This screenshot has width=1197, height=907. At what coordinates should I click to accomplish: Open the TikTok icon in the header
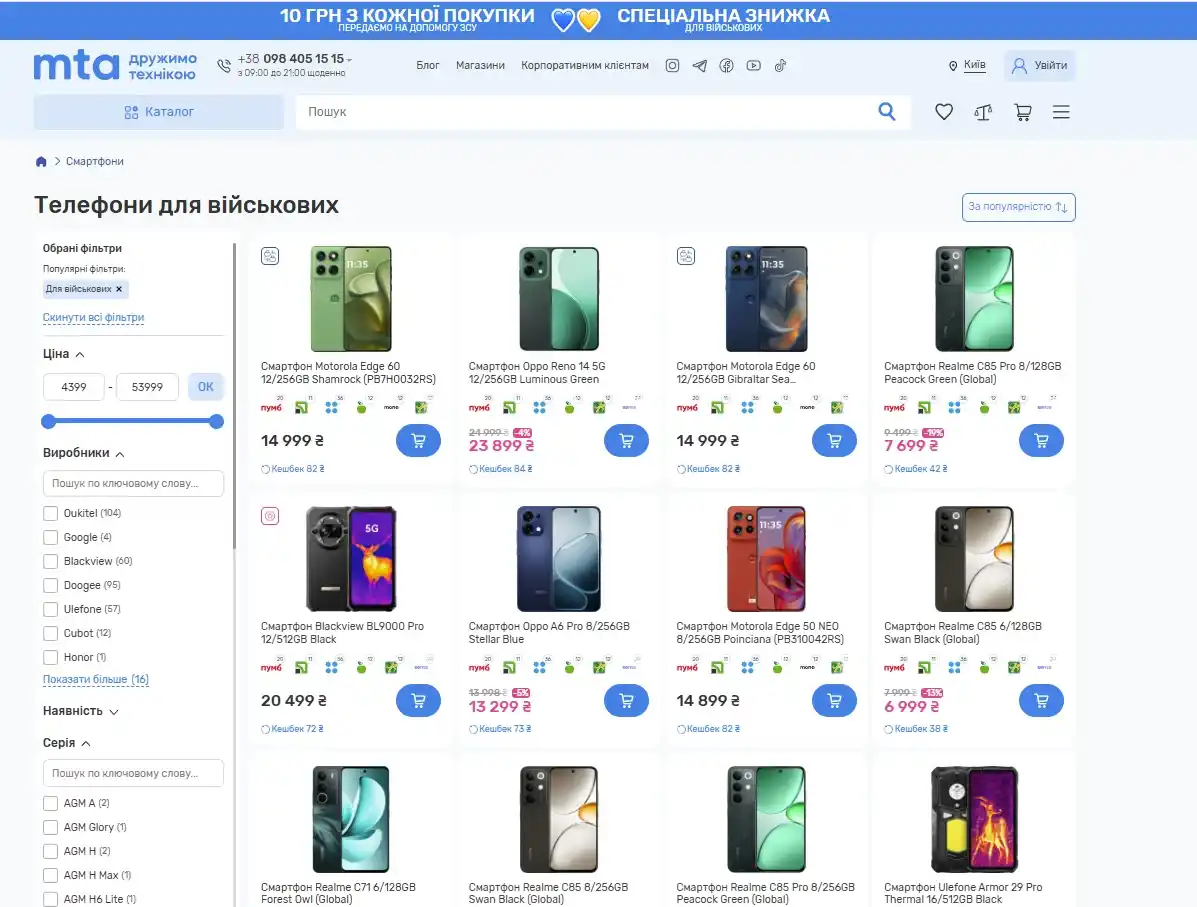click(x=780, y=64)
